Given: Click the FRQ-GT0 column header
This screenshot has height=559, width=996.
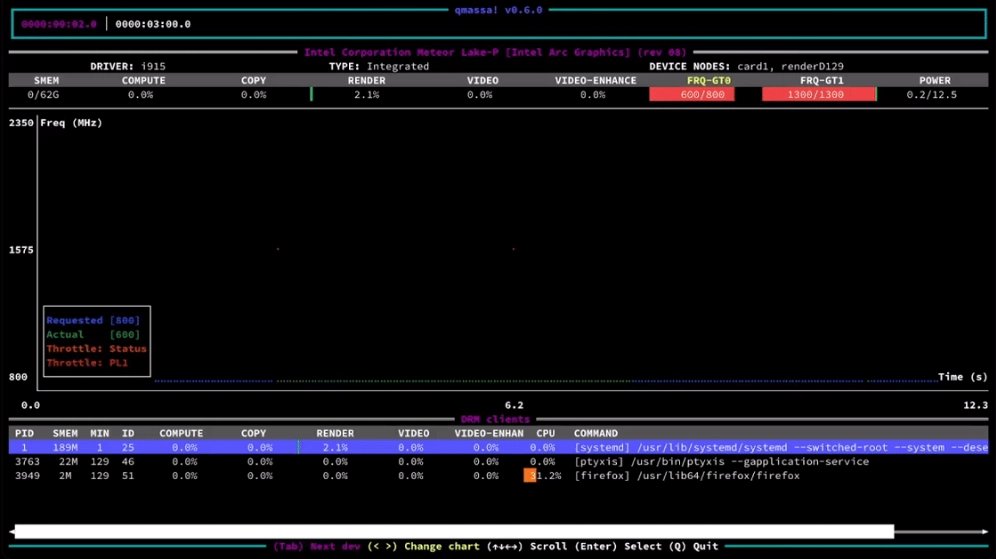Looking at the screenshot, I should [708, 80].
